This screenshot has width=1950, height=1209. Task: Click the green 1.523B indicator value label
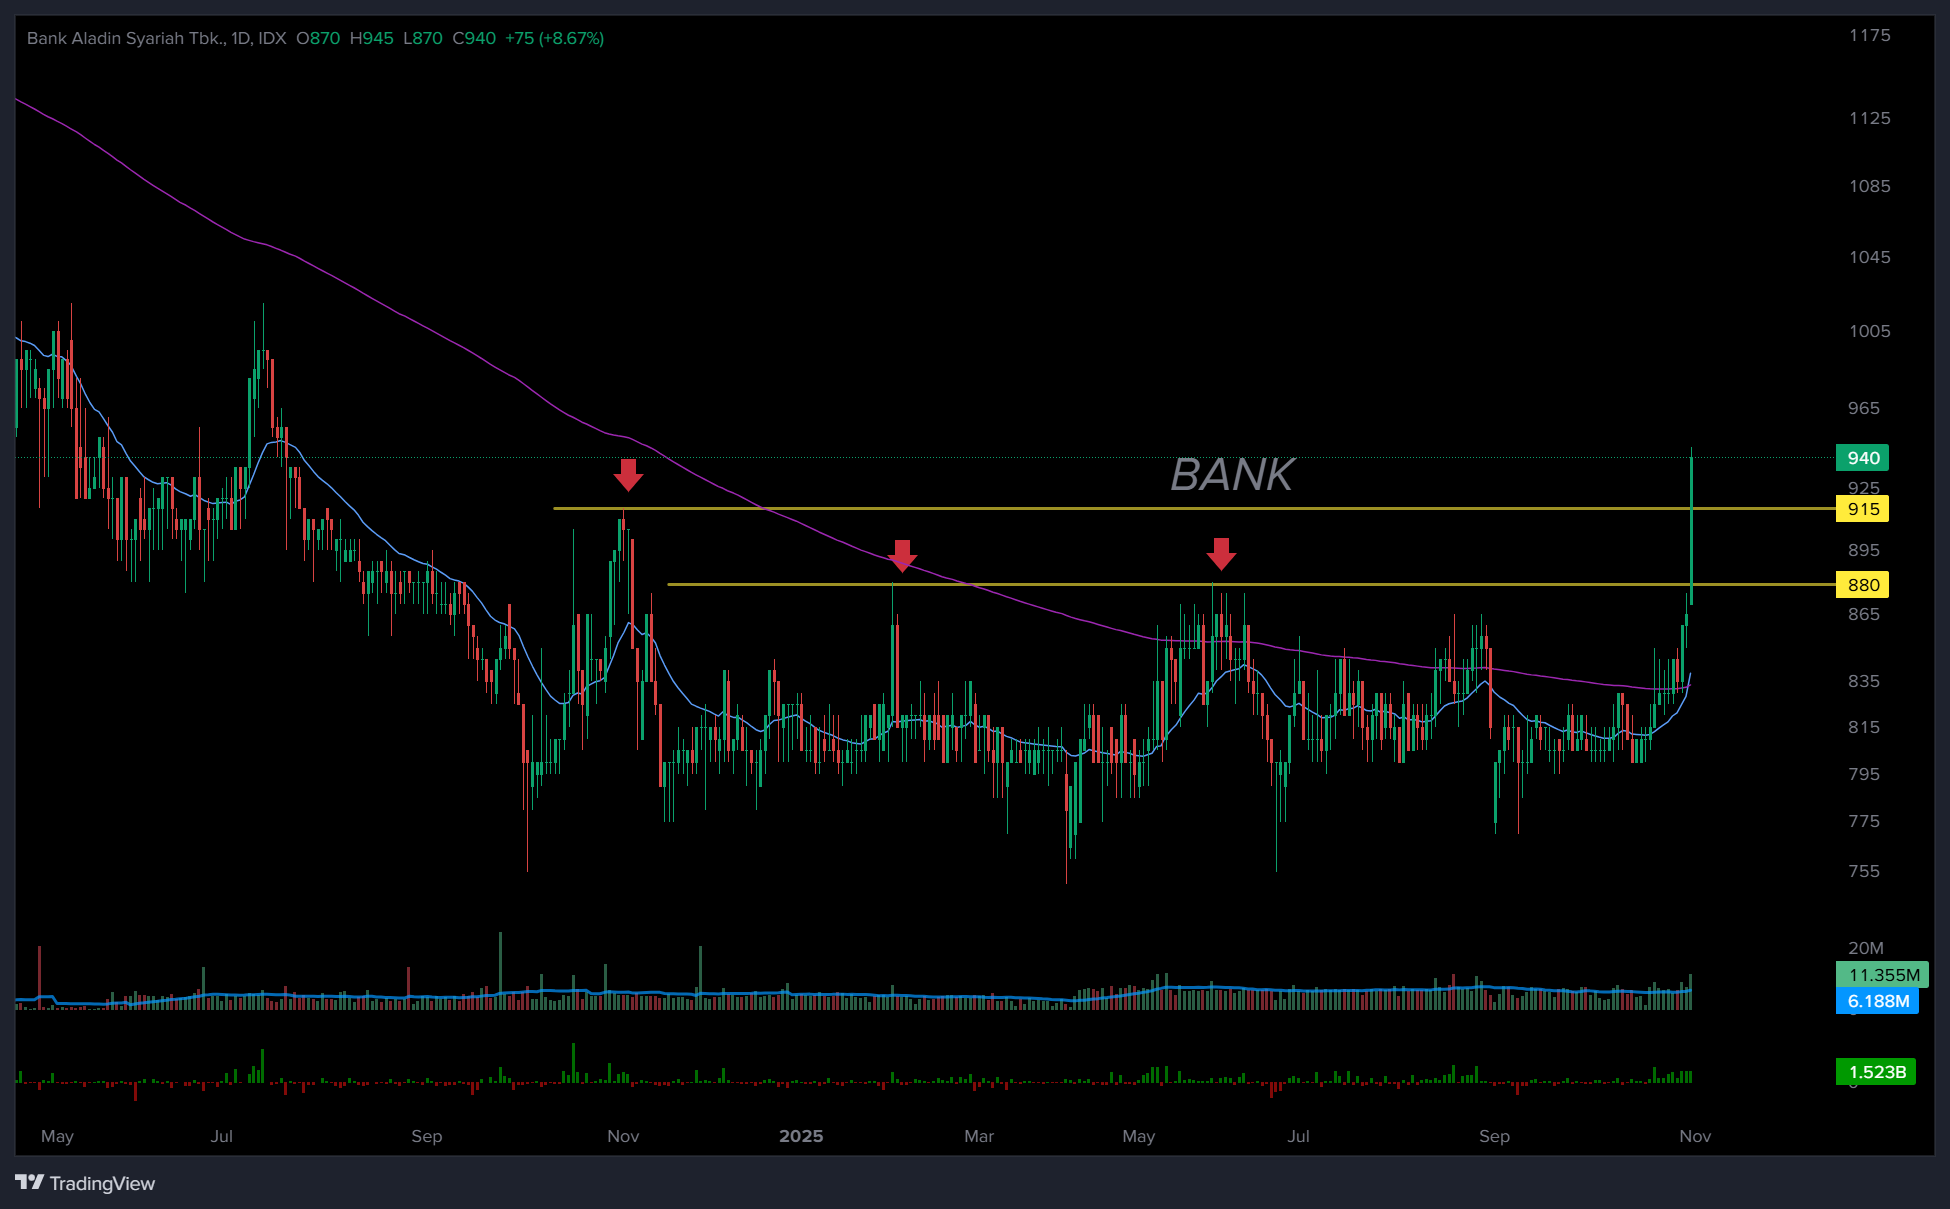[x=1876, y=1072]
